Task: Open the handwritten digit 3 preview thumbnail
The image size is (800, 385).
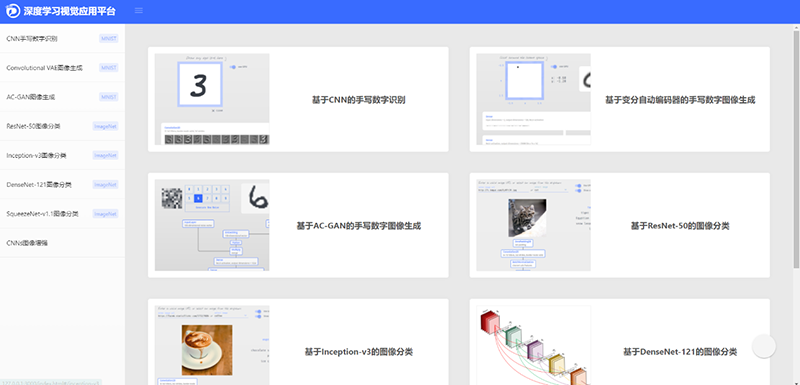Action: coord(212,99)
